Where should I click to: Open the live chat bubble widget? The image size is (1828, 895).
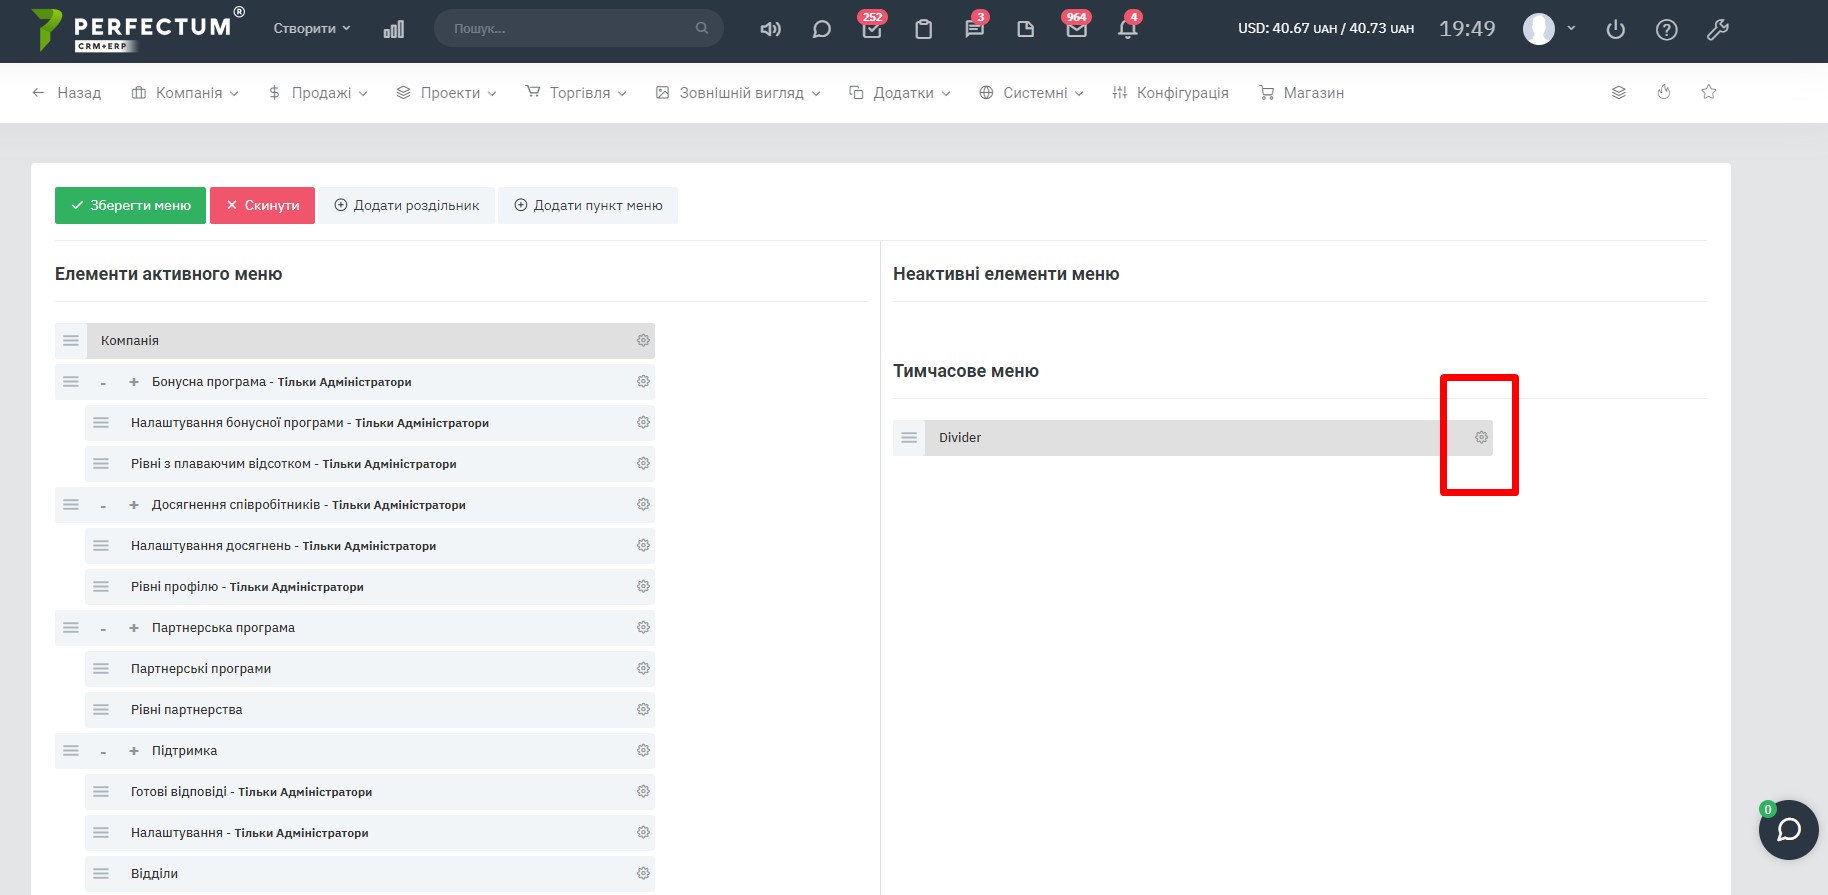coord(1788,830)
